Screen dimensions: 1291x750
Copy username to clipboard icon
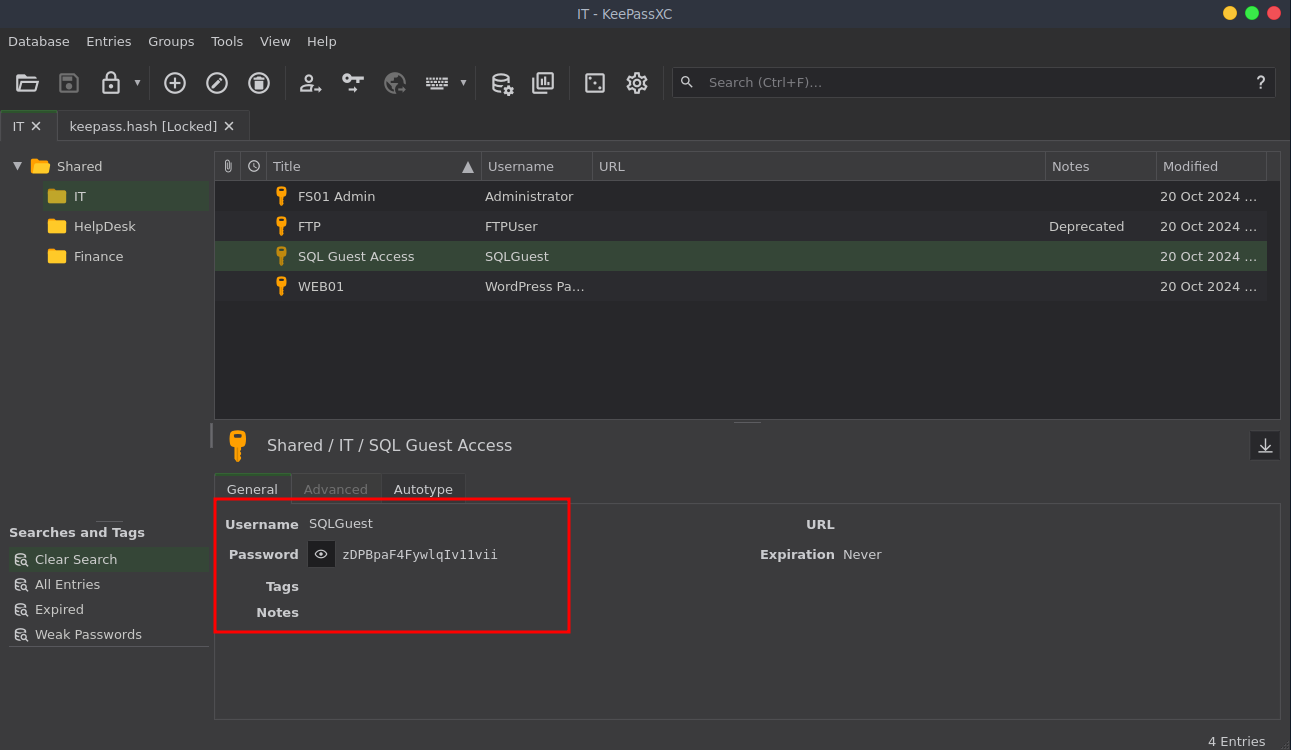tap(311, 83)
